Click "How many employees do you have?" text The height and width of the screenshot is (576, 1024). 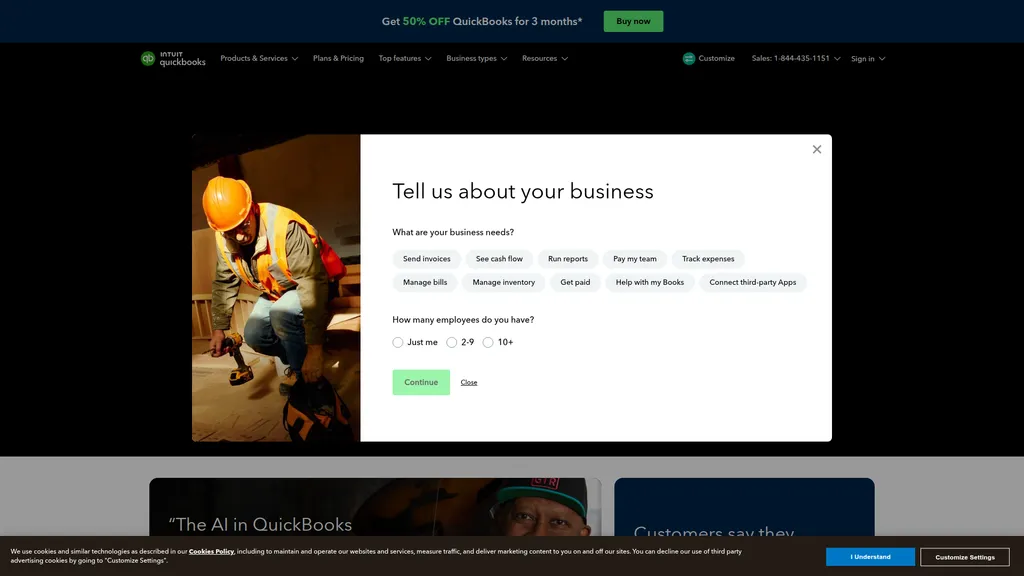pyautogui.click(x=463, y=320)
